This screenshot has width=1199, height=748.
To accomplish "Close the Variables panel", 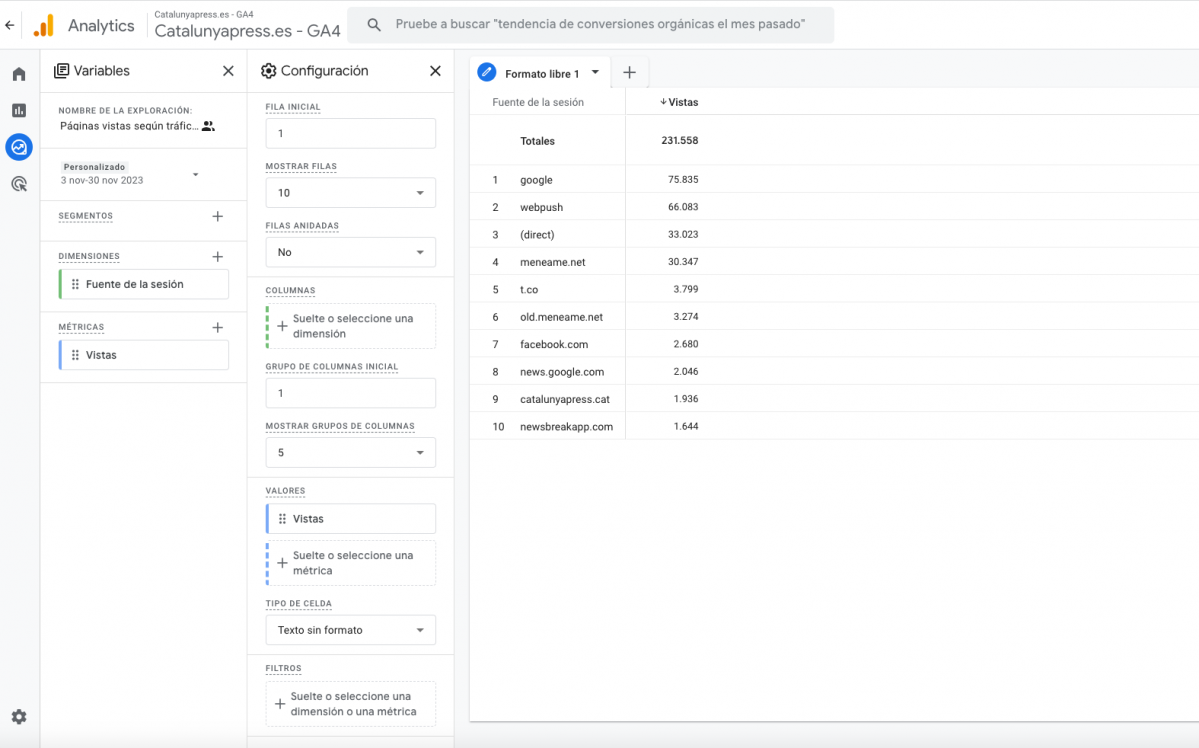I will [x=228, y=71].
